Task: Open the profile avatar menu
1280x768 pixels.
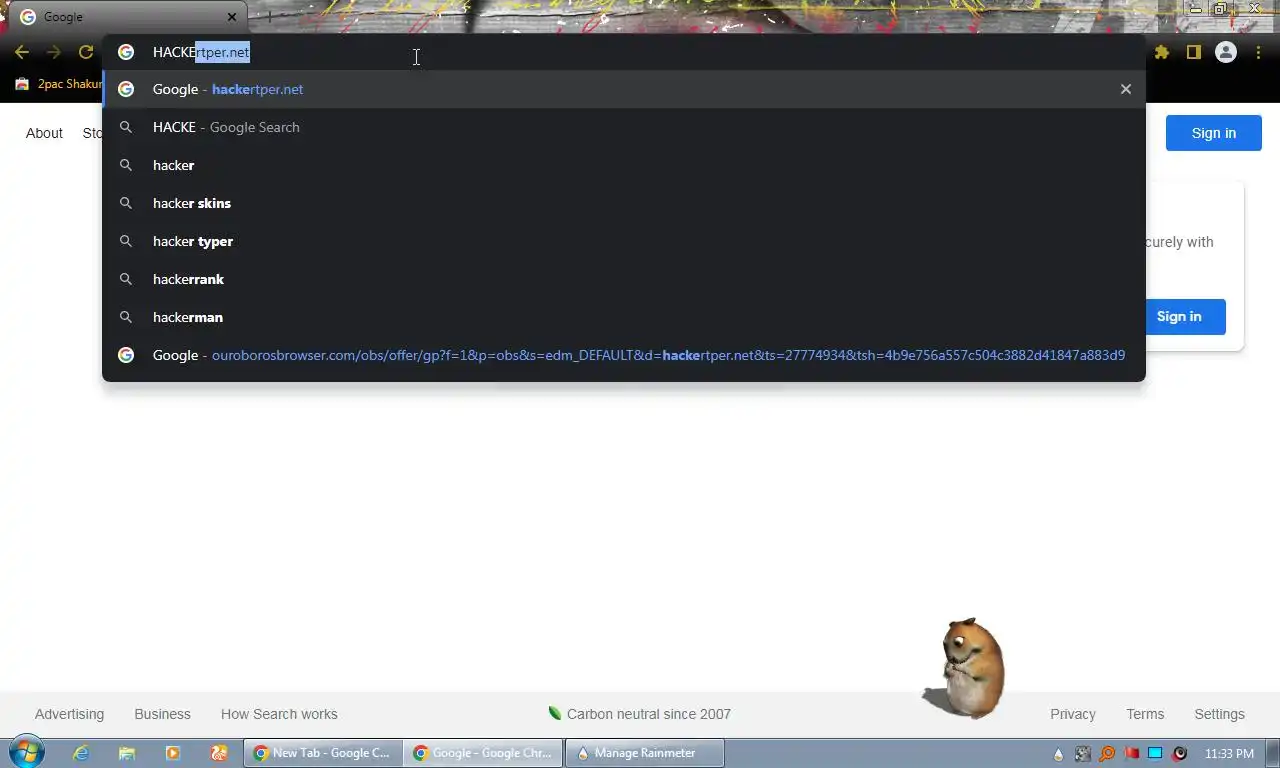Action: pyautogui.click(x=1226, y=52)
